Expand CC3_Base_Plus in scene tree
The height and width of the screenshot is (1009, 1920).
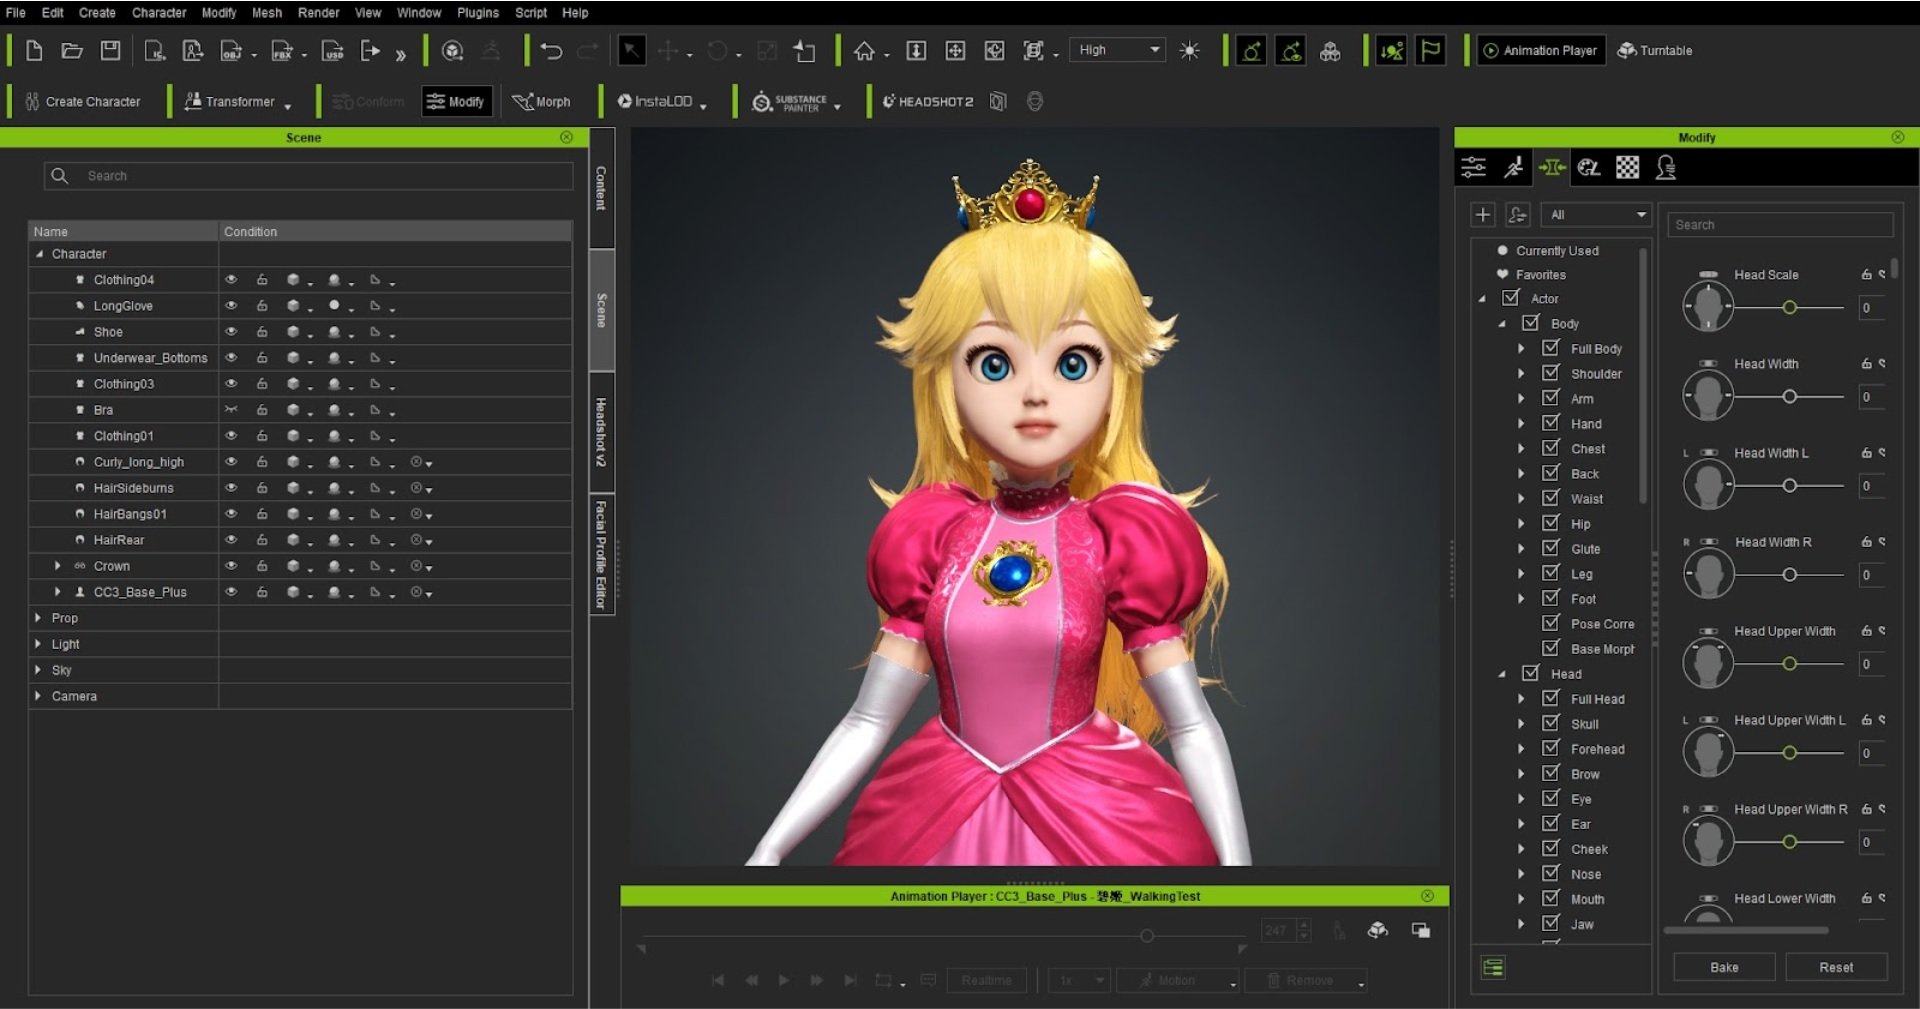(58, 592)
